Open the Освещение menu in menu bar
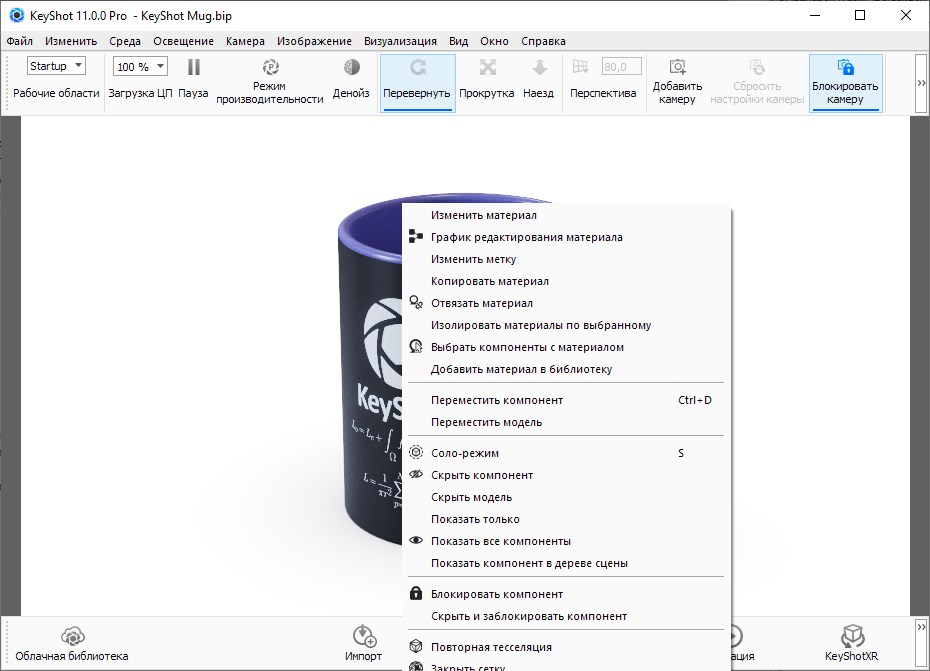 (x=183, y=41)
